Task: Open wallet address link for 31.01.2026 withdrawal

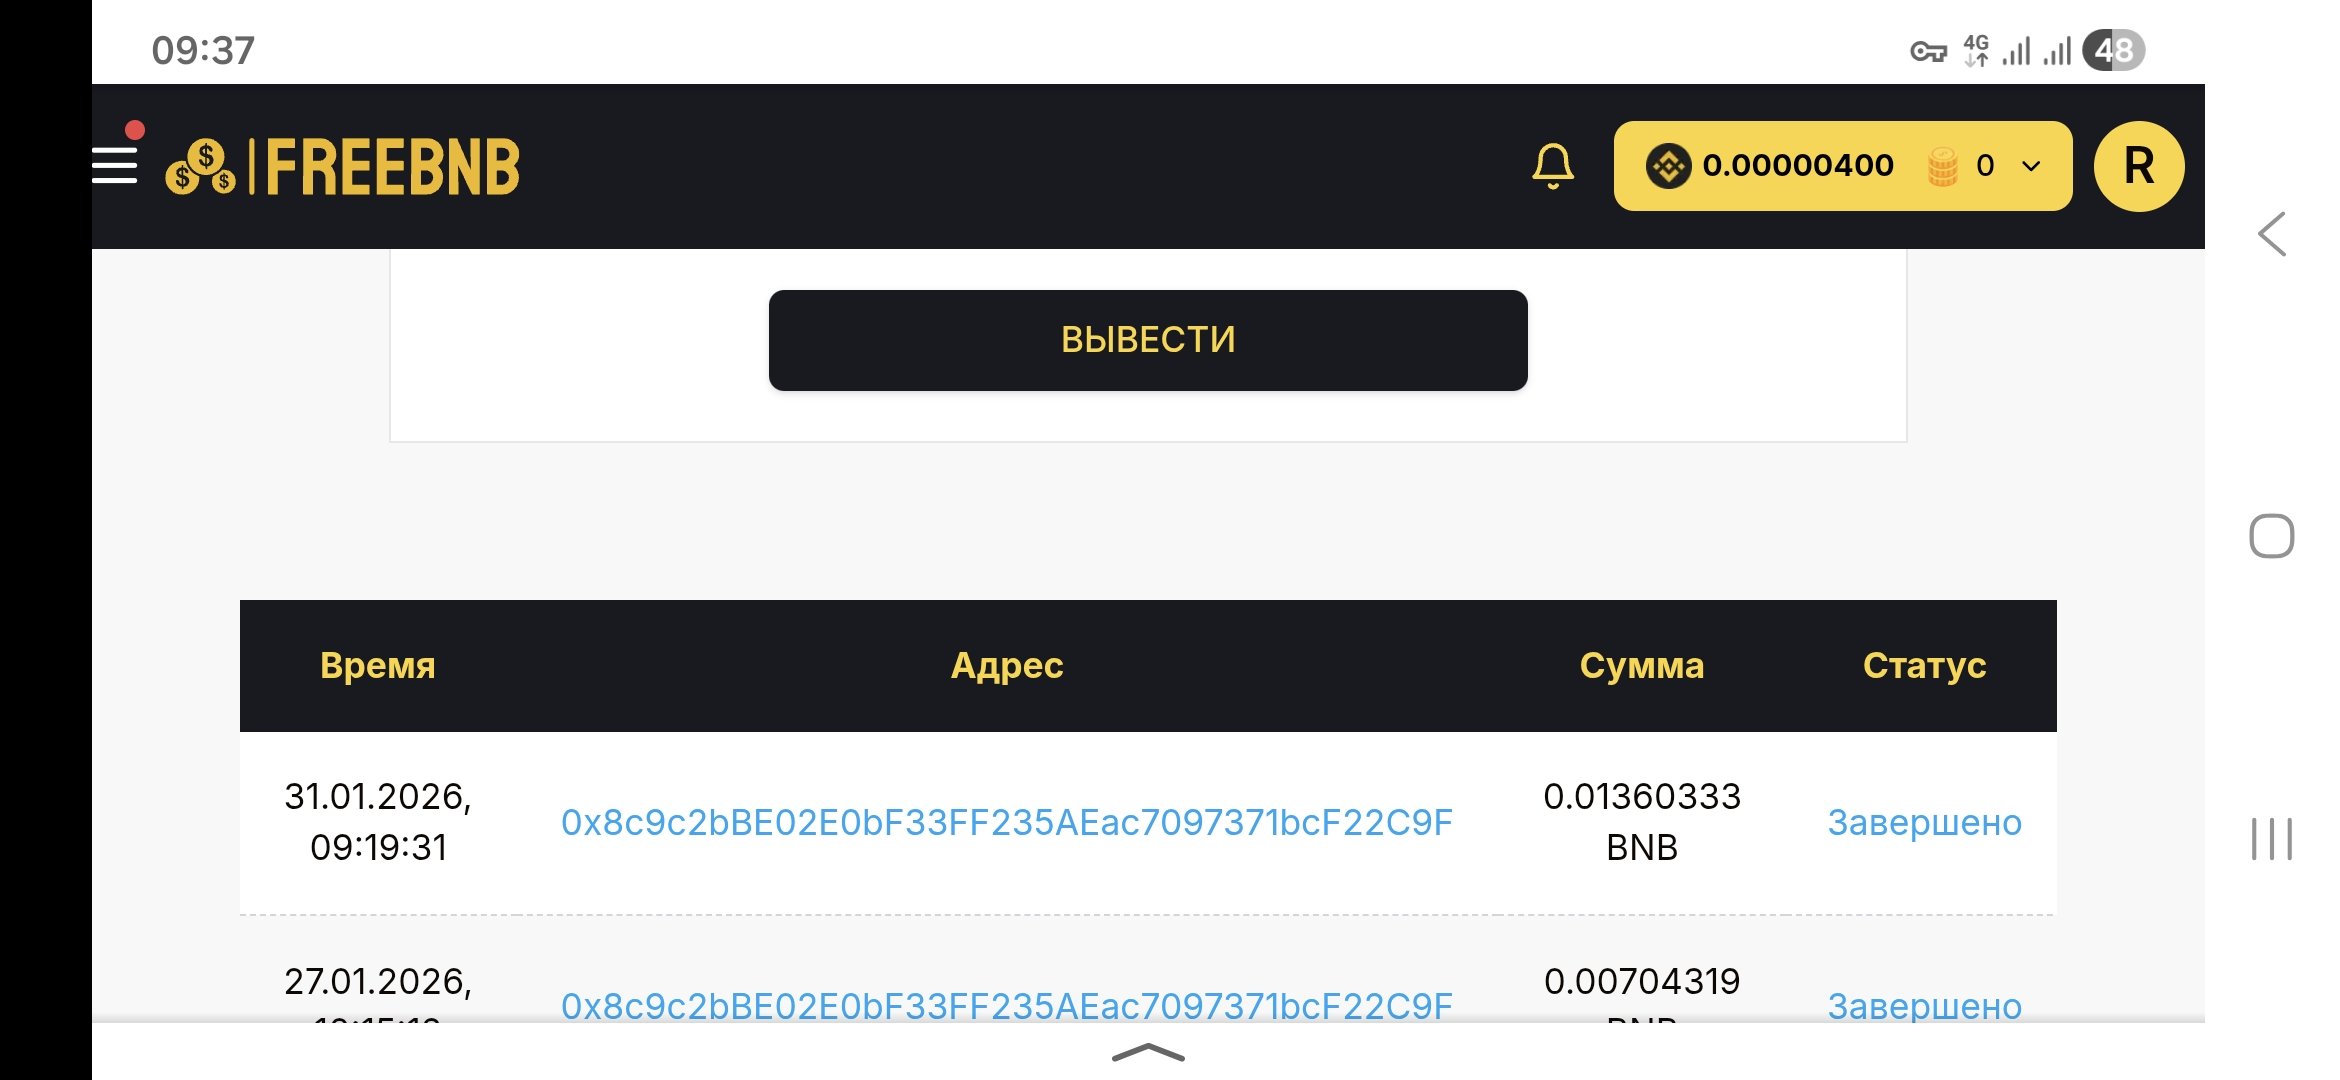Action: pos(1006,822)
